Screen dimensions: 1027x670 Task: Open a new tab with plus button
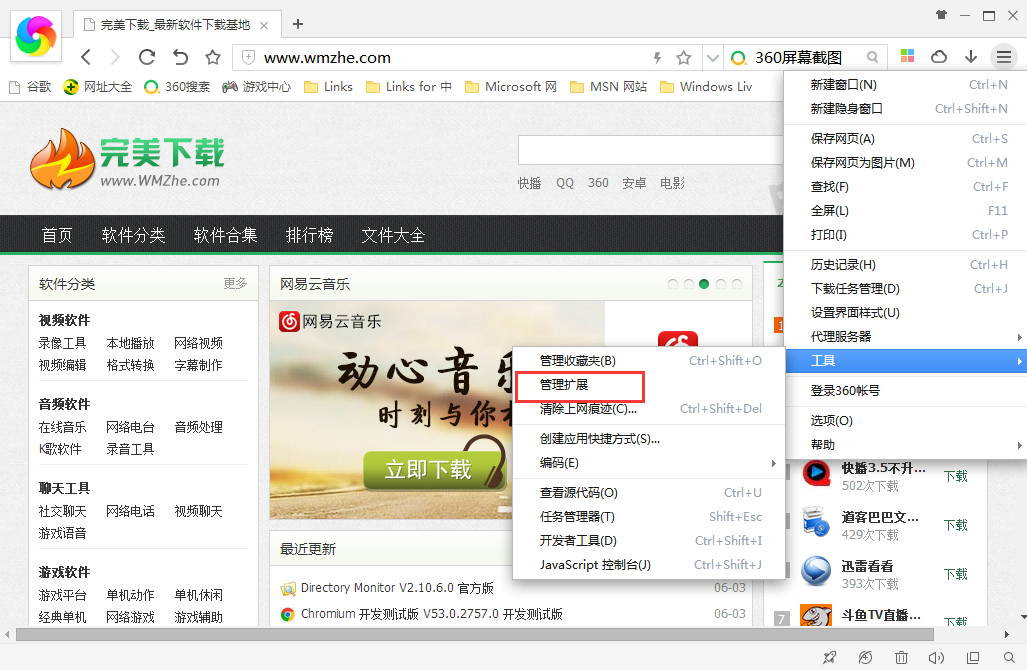pyautogui.click(x=297, y=24)
